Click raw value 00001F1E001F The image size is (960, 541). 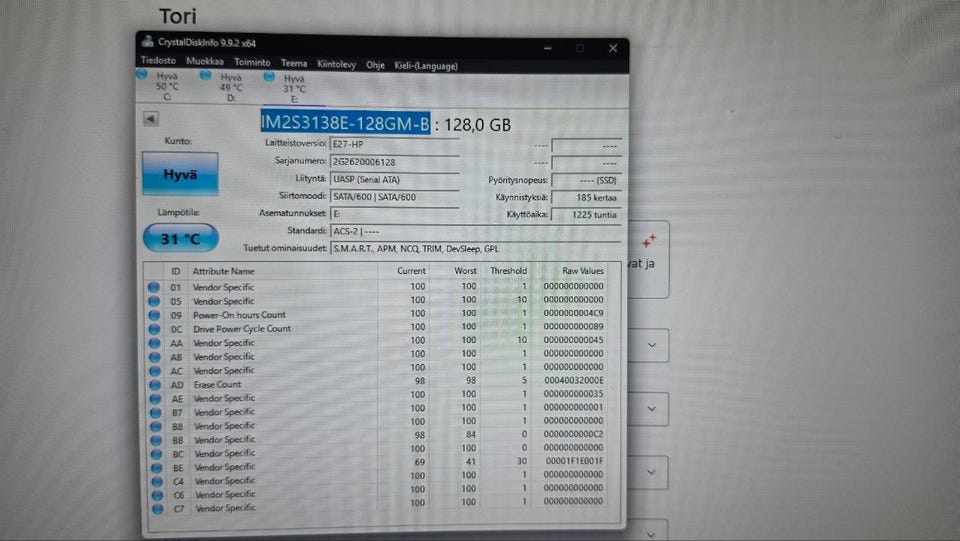tap(574, 461)
